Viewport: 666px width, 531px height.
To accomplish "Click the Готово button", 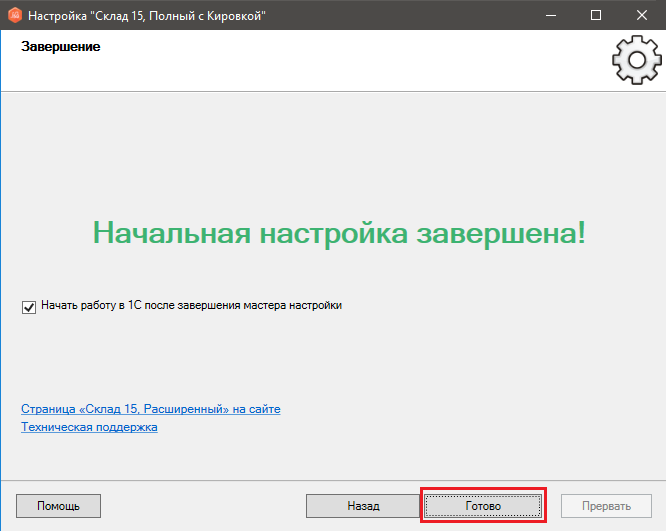I will pyautogui.click(x=483, y=506).
